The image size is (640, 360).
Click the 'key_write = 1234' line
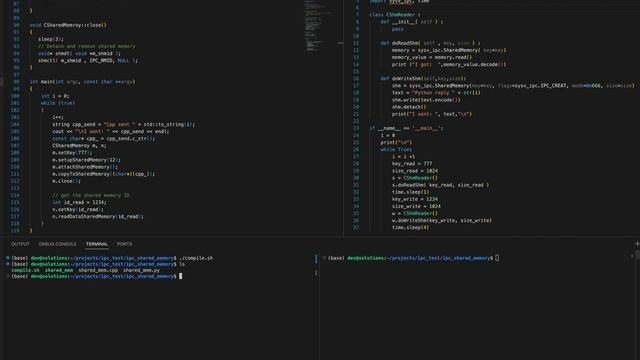415,199
